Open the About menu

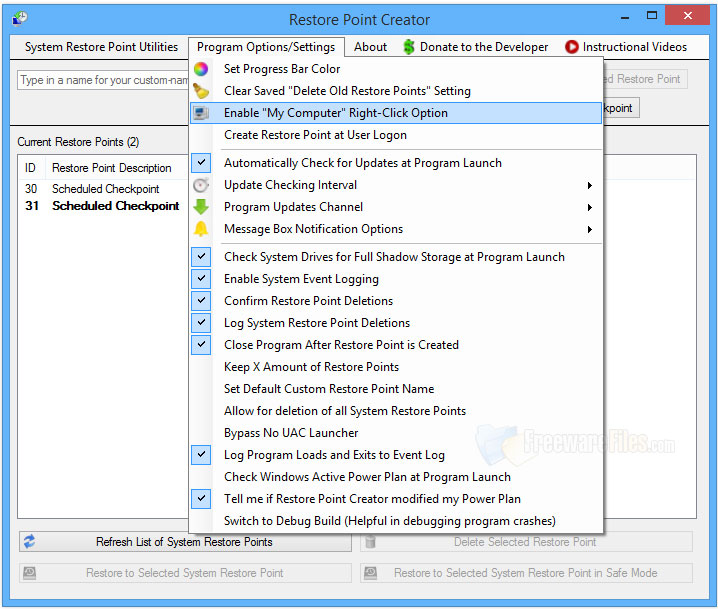coord(370,47)
